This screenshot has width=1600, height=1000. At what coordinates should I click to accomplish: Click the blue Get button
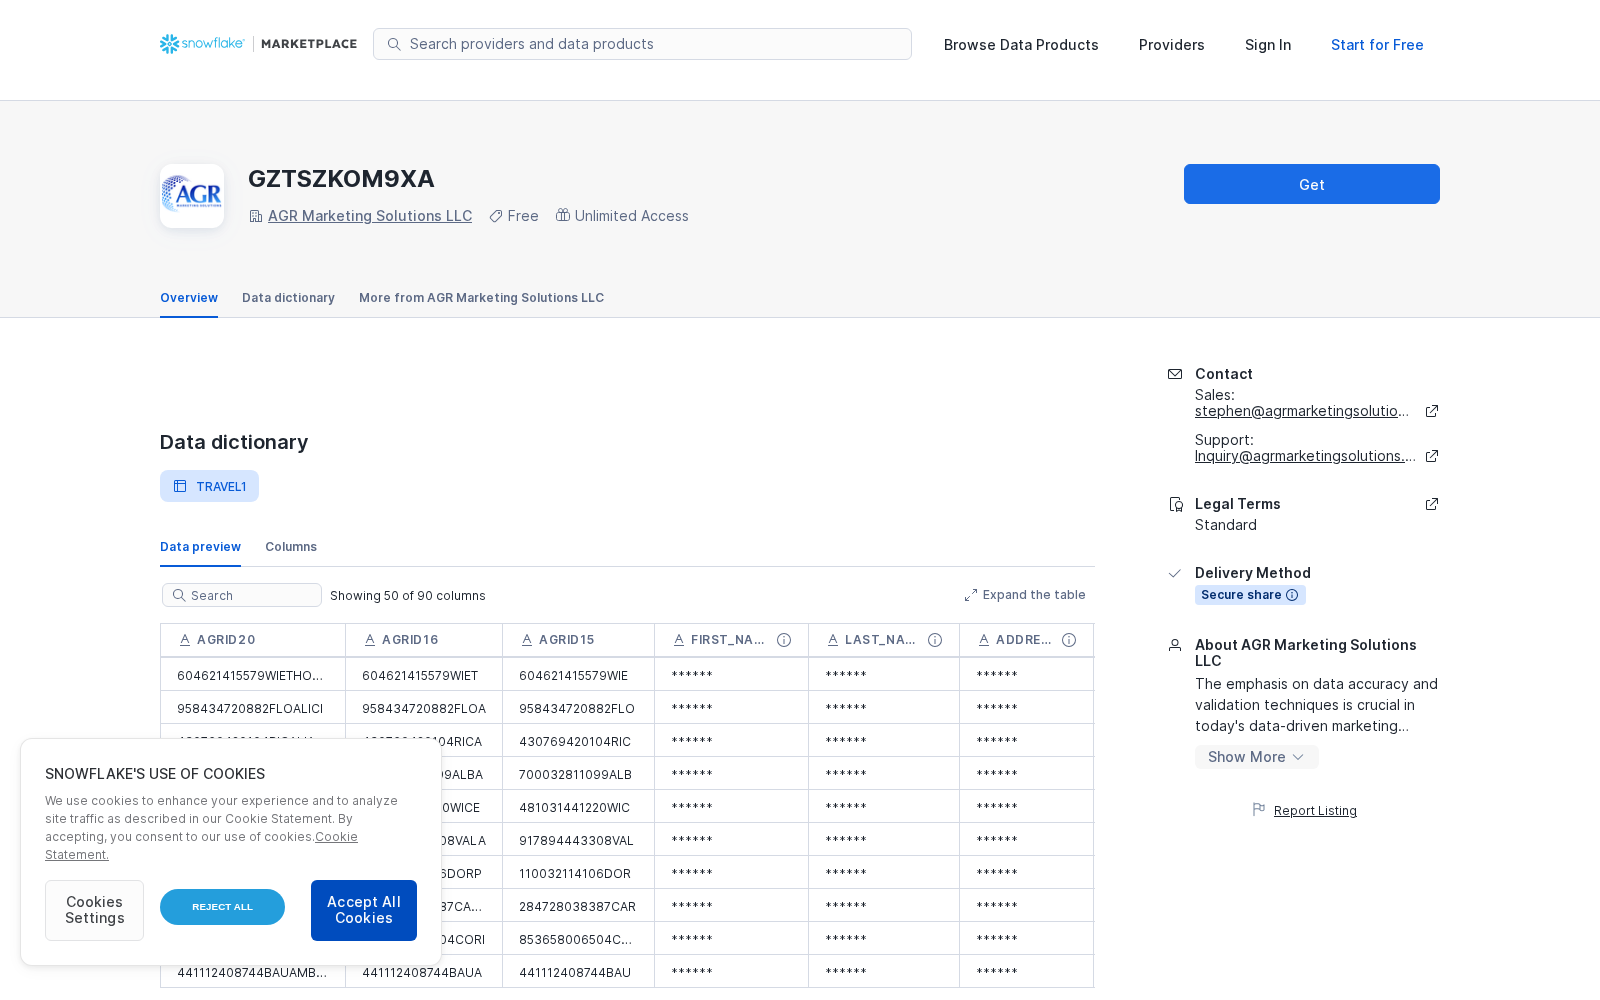click(x=1312, y=184)
